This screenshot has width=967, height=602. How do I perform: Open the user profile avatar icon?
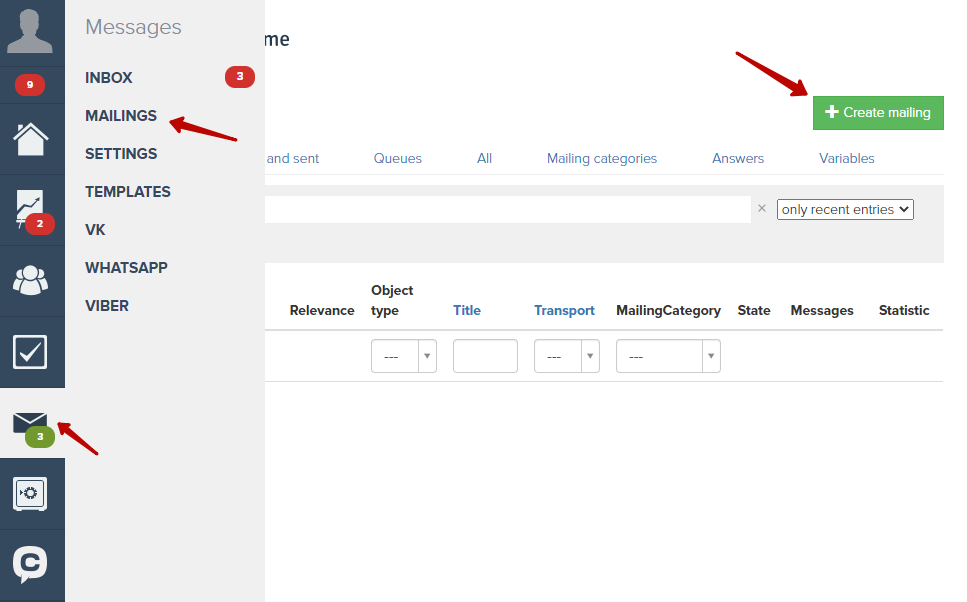[x=30, y=30]
